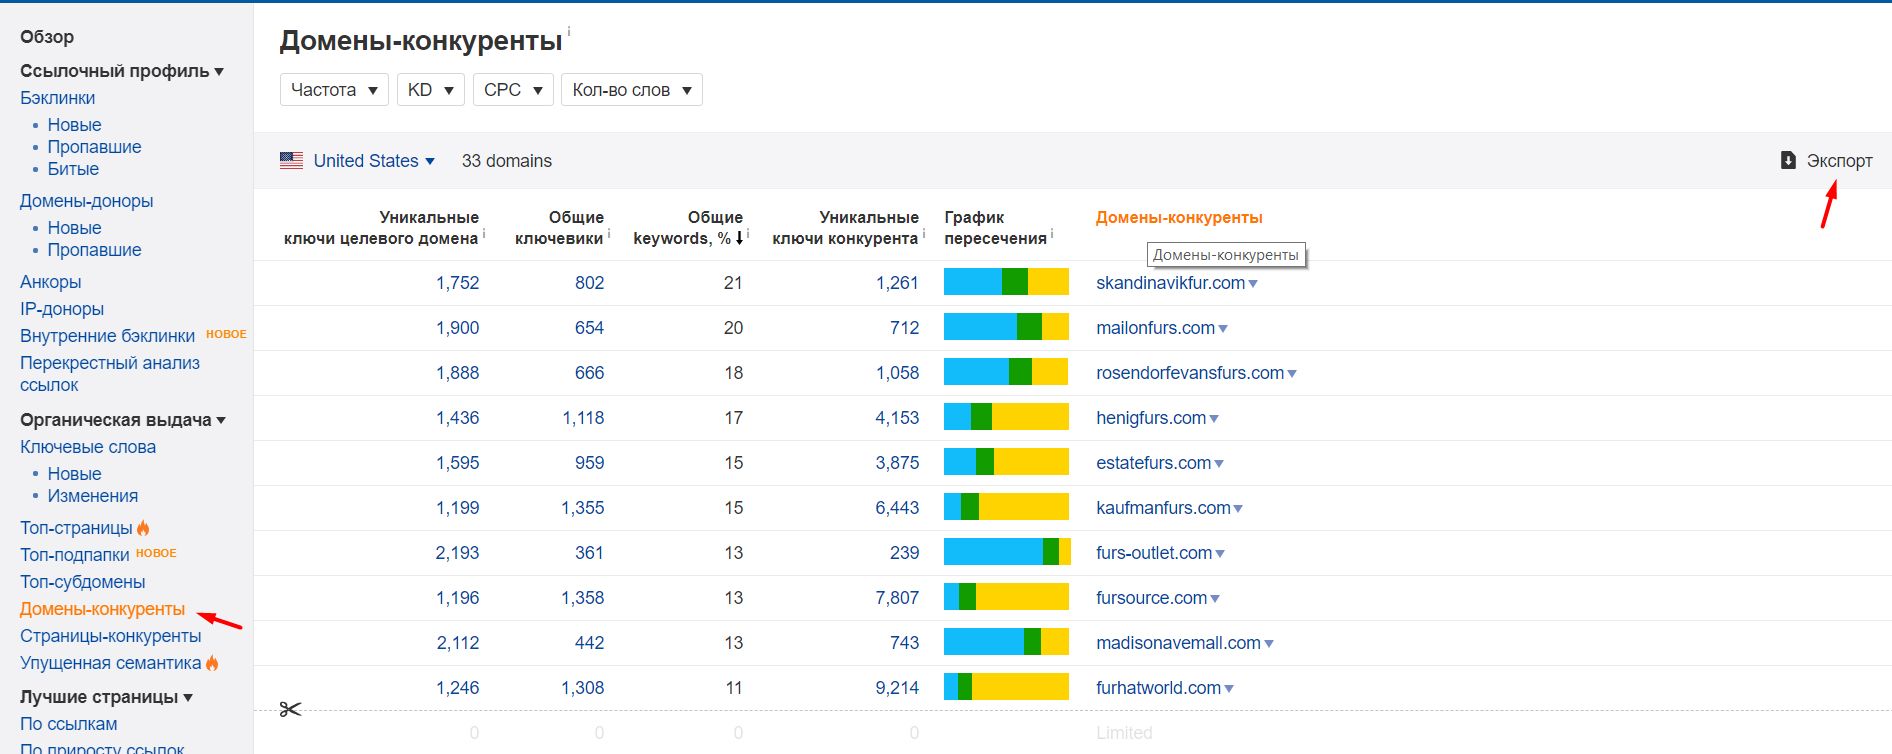Image resolution: width=1892 pixels, height=754 pixels.
Task: Open Бэклинки in the sidebar
Action: click(x=58, y=98)
